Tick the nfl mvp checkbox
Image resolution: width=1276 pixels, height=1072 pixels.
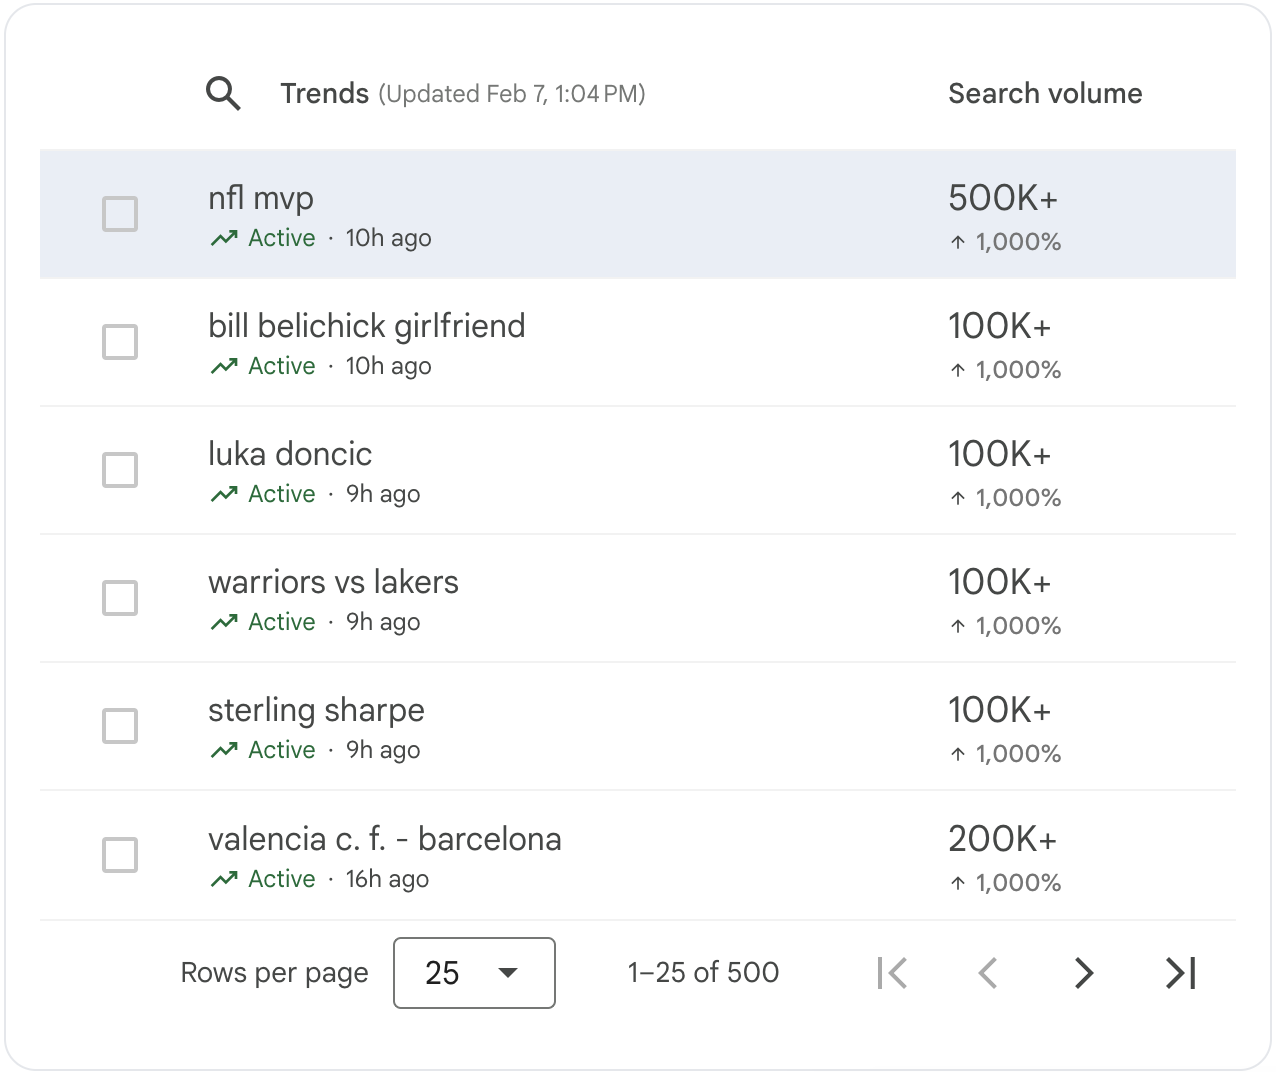coord(120,214)
